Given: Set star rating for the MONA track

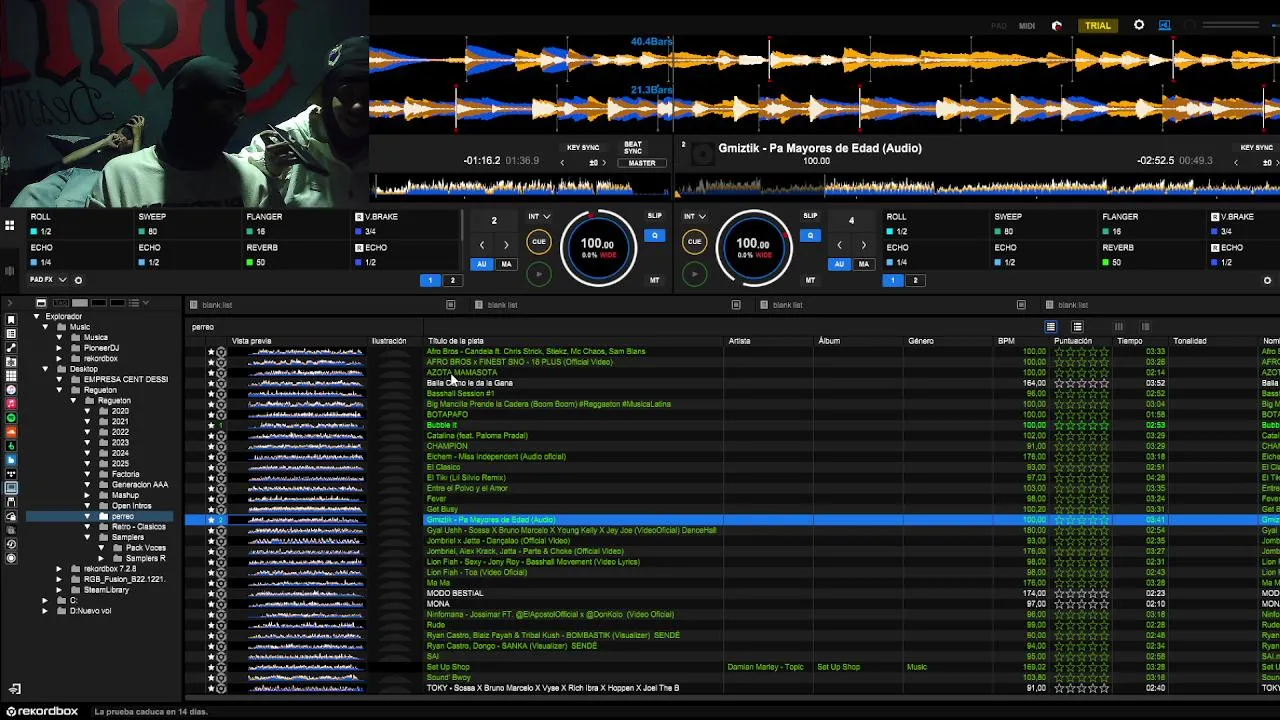Looking at the screenshot, I should (1082, 604).
